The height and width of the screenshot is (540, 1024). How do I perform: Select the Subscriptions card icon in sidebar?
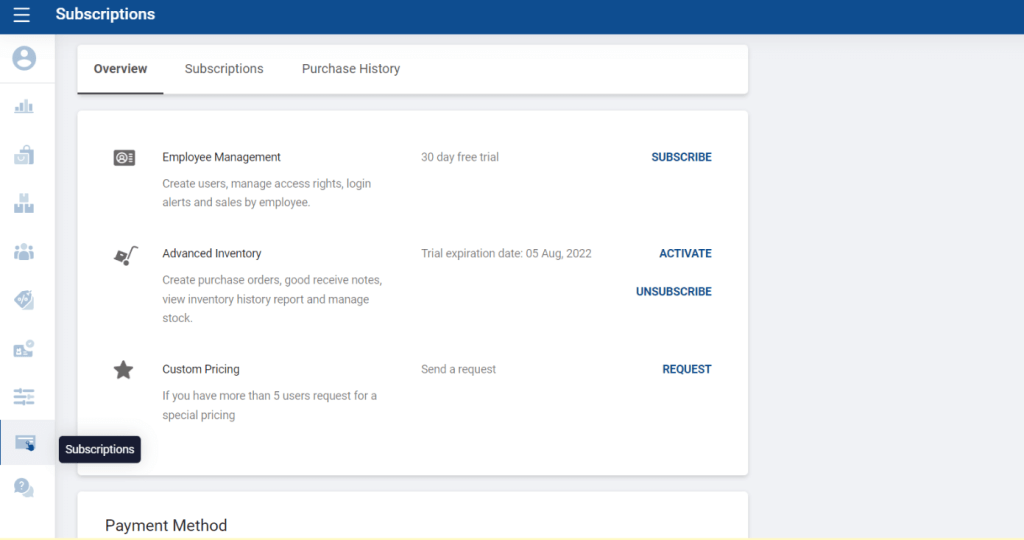point(25,443)
